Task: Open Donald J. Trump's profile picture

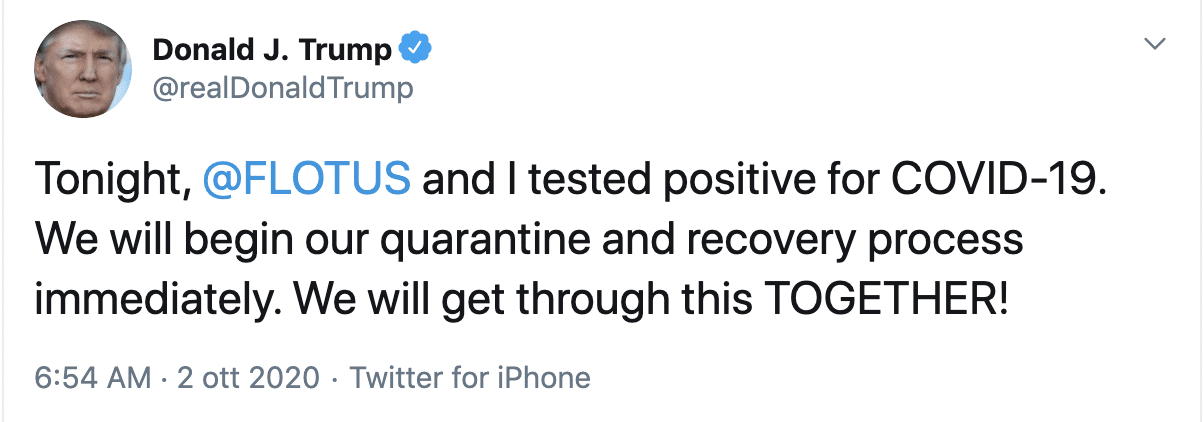Action: click(82, 67)
